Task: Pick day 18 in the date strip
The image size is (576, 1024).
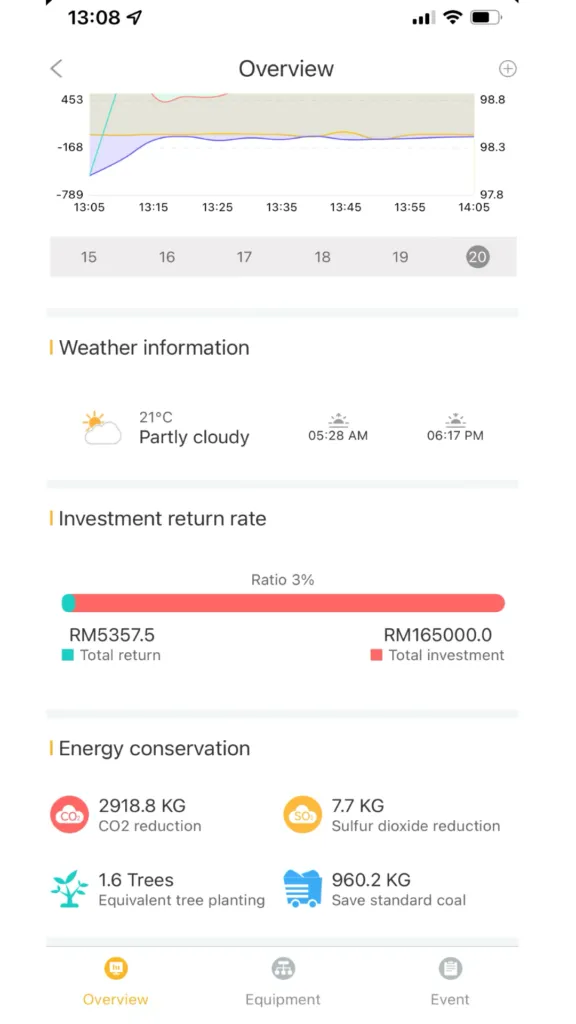Action: click(x=323, y=257)
